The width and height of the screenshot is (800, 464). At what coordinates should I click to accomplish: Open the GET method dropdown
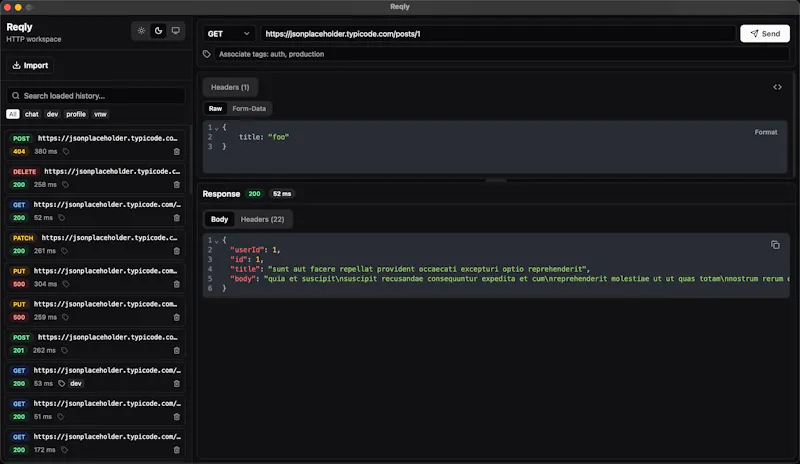pyautogui.click(x=229, y=34)
